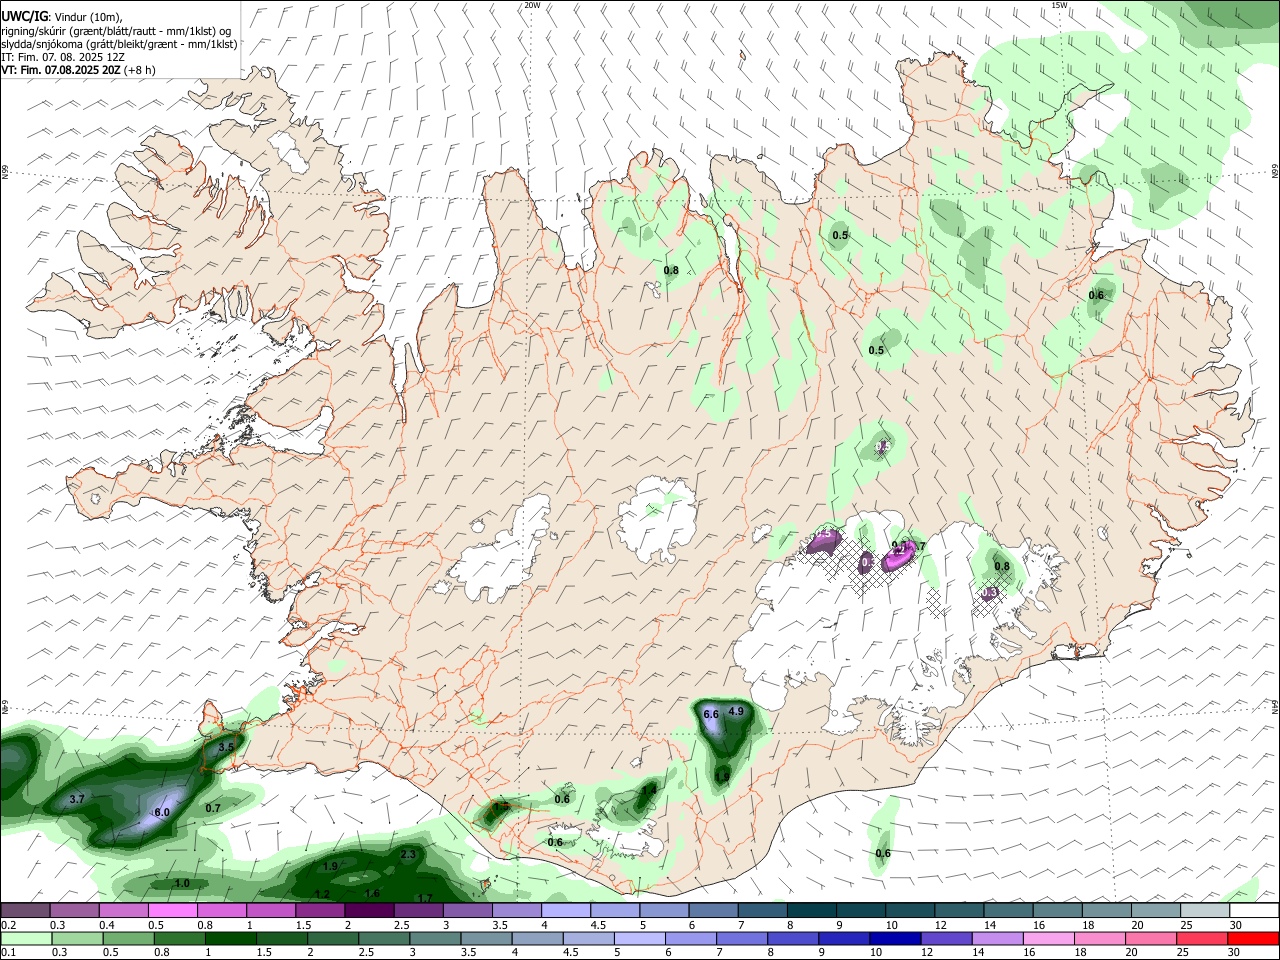
Task: Click the 6.6 precipitation value on the map
Action: (712, 715)
